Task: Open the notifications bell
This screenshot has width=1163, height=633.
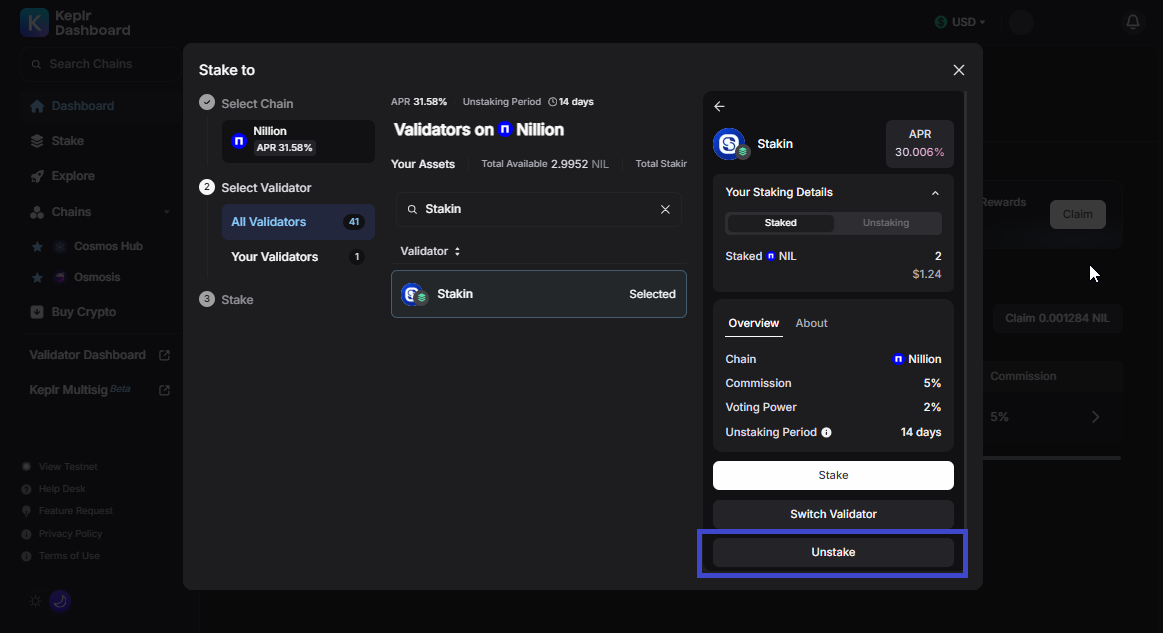Action: tap(1133, 22)
